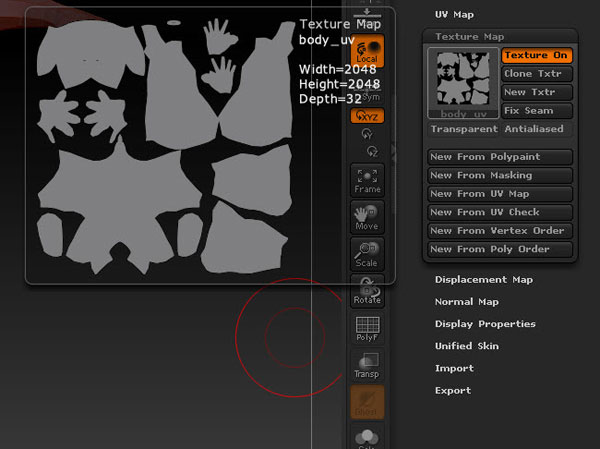Create New From Poly Order texture
This screenshot has width=600, height=449.
tap(500, 249)
